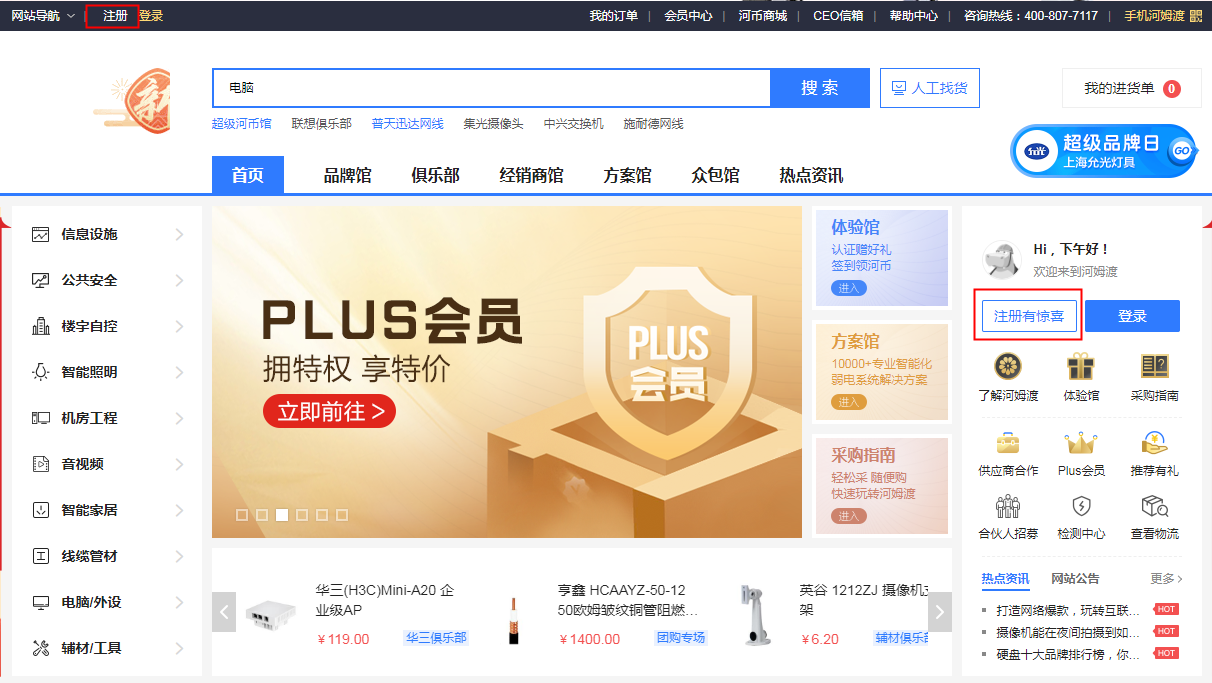The image size is (1212, 683).
Task: Expand the 信息设施 category arrow
Action: (x=180, y=235)
